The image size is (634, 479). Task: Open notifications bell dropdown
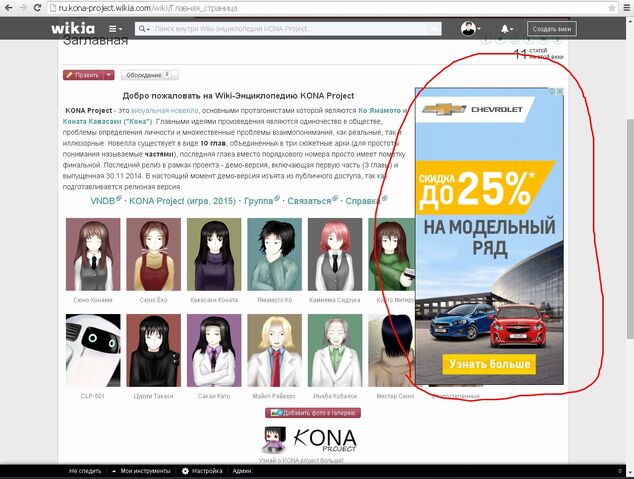click(x=507, y=29)
